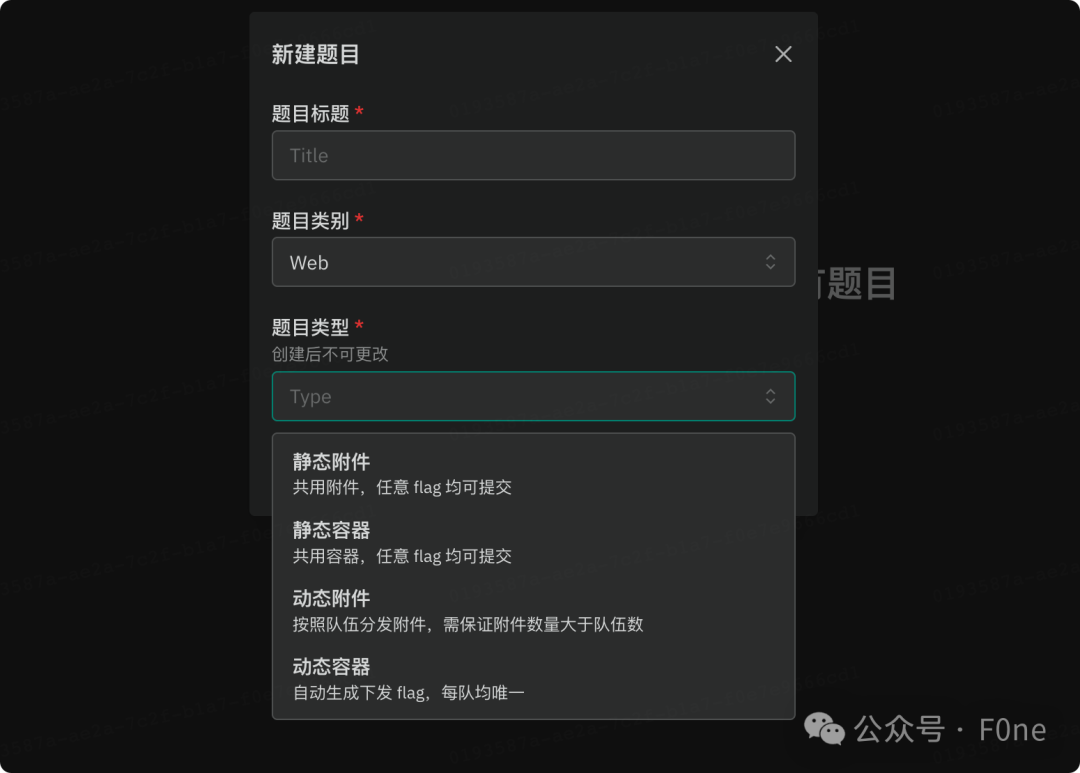The height and width of the screenshot is (773, 1080).
Task: Click the red asterisk next to 题目类型
Action: [359, 327]
